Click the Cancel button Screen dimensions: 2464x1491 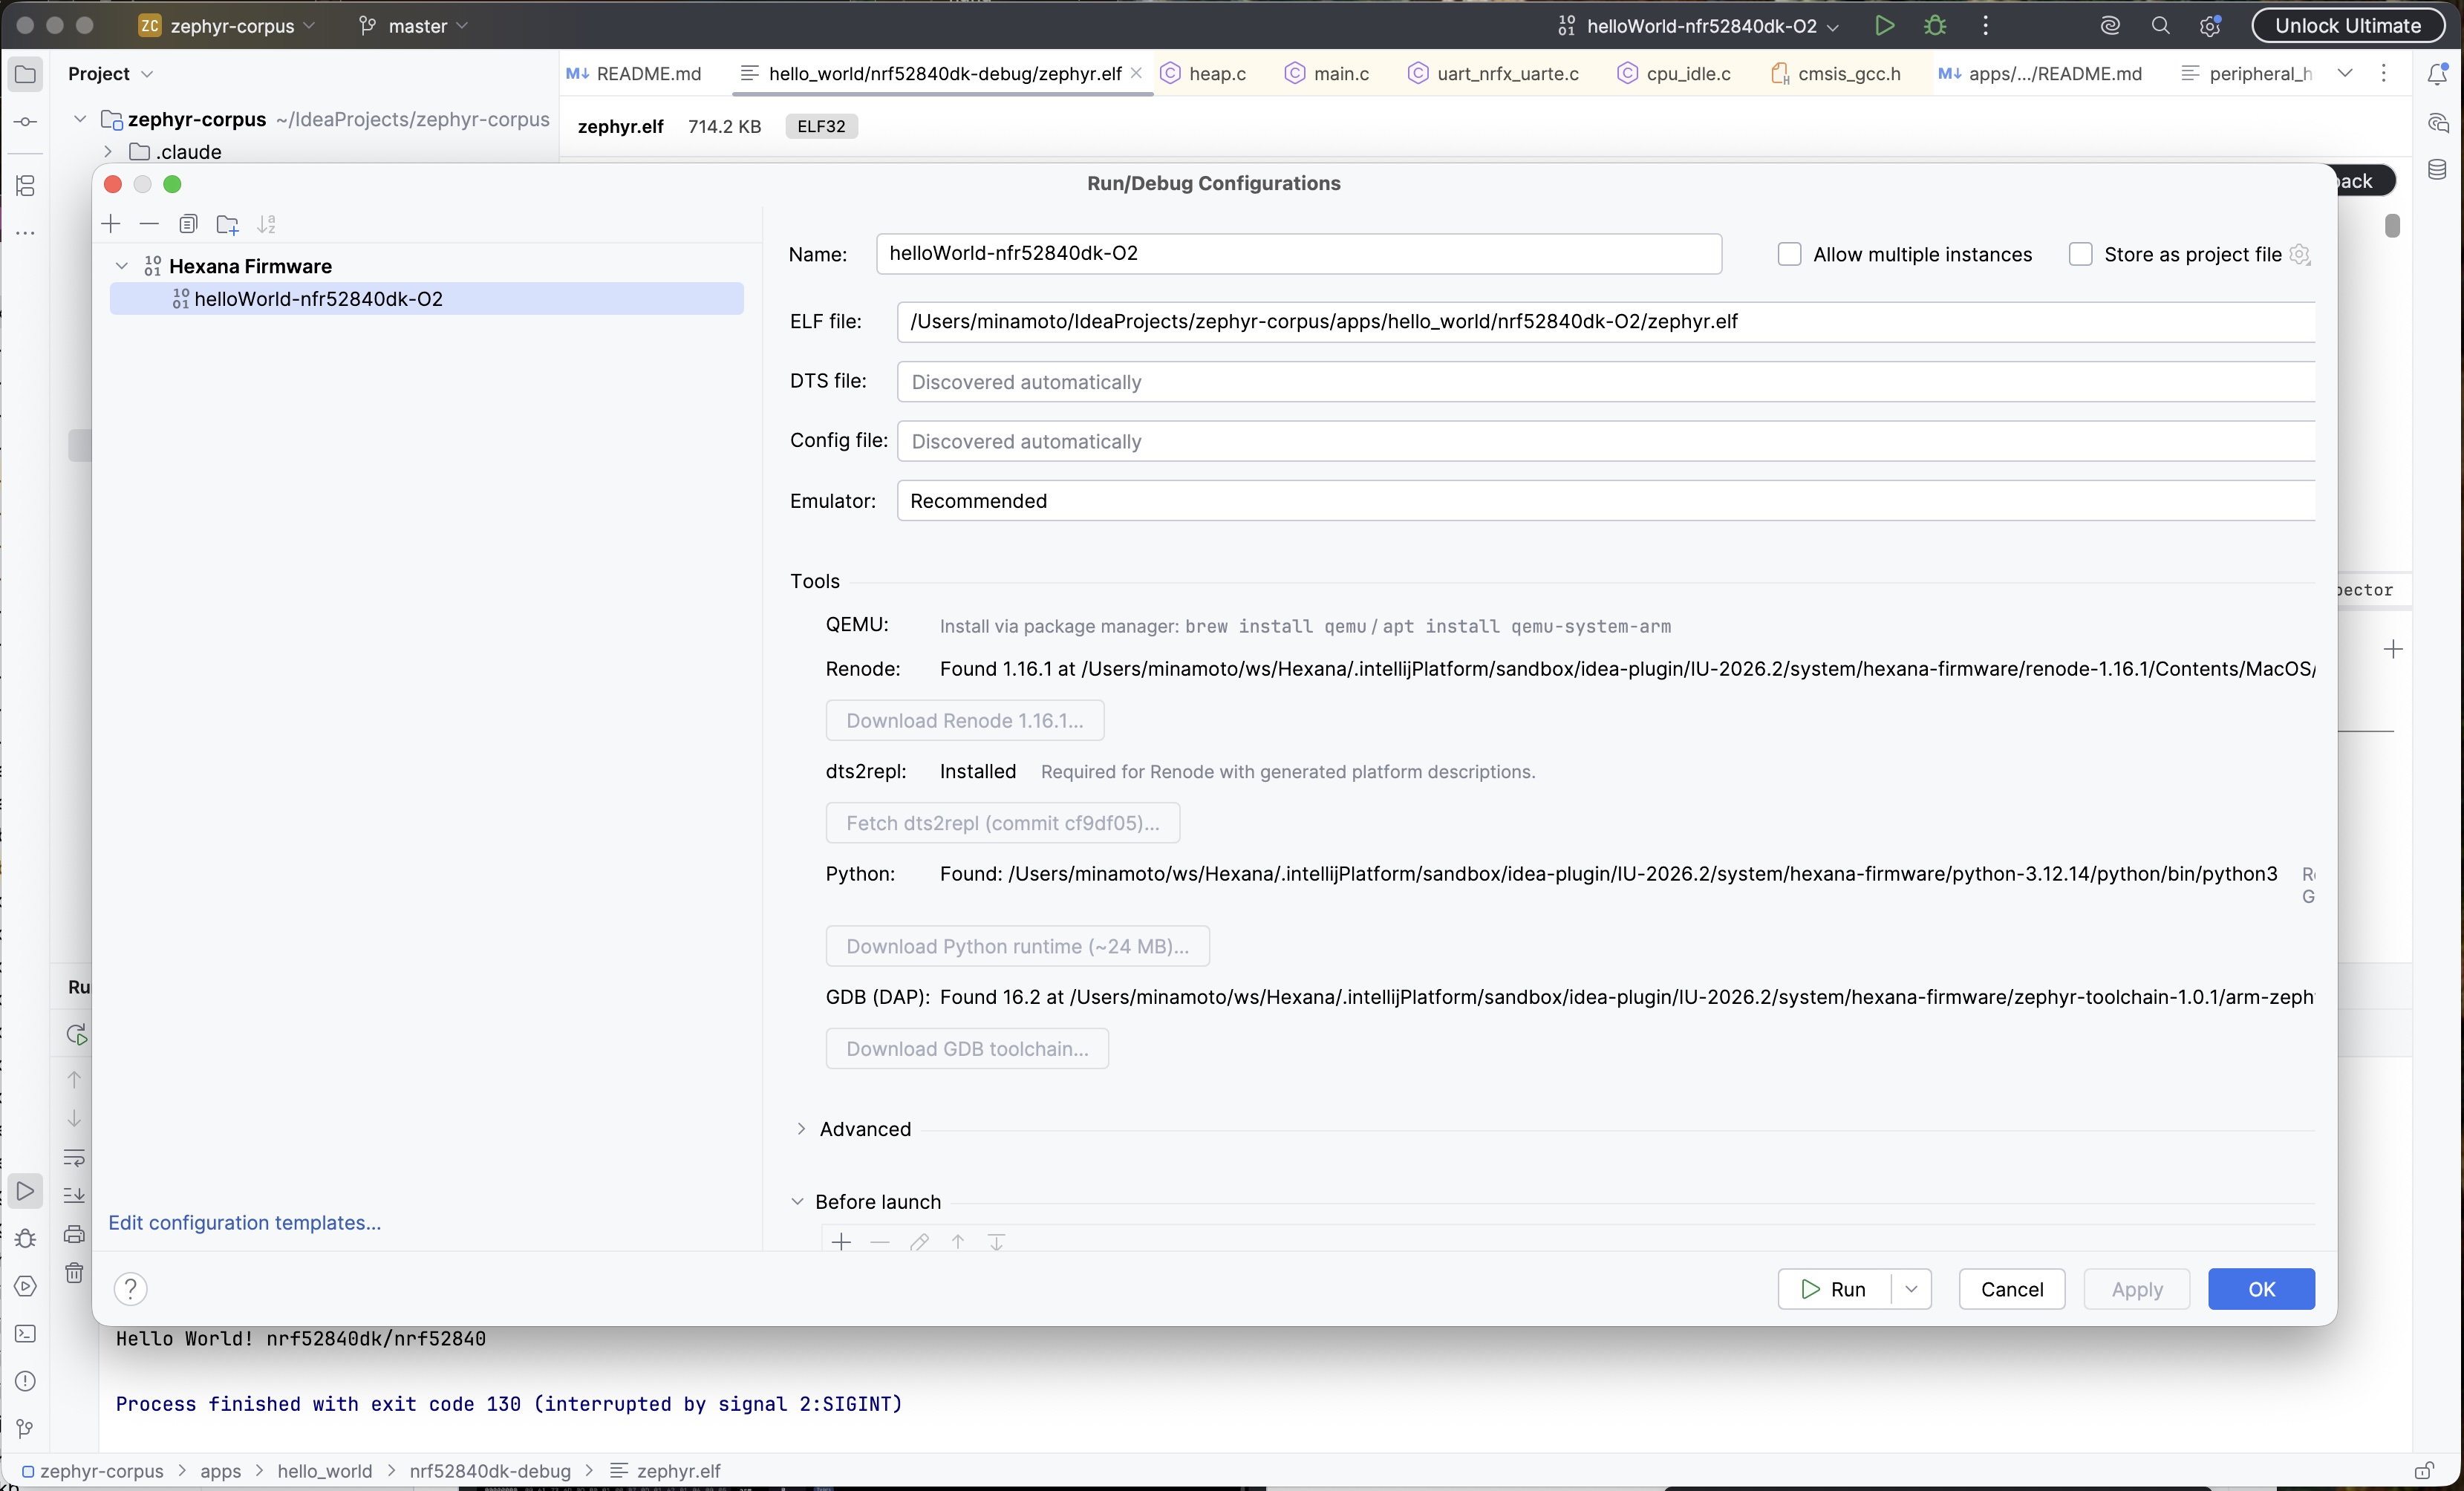point(2012,1289)
